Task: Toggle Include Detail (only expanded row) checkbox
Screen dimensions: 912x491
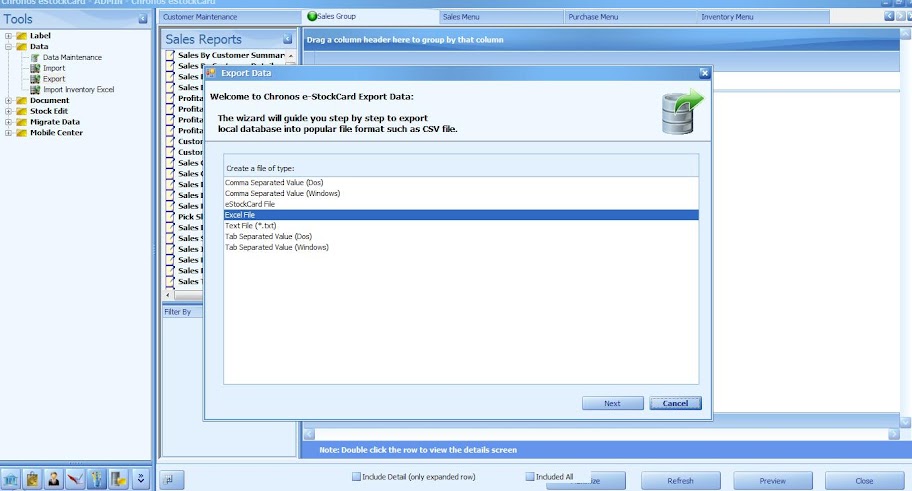Action: pyautogui.click(x=356, y=476)
